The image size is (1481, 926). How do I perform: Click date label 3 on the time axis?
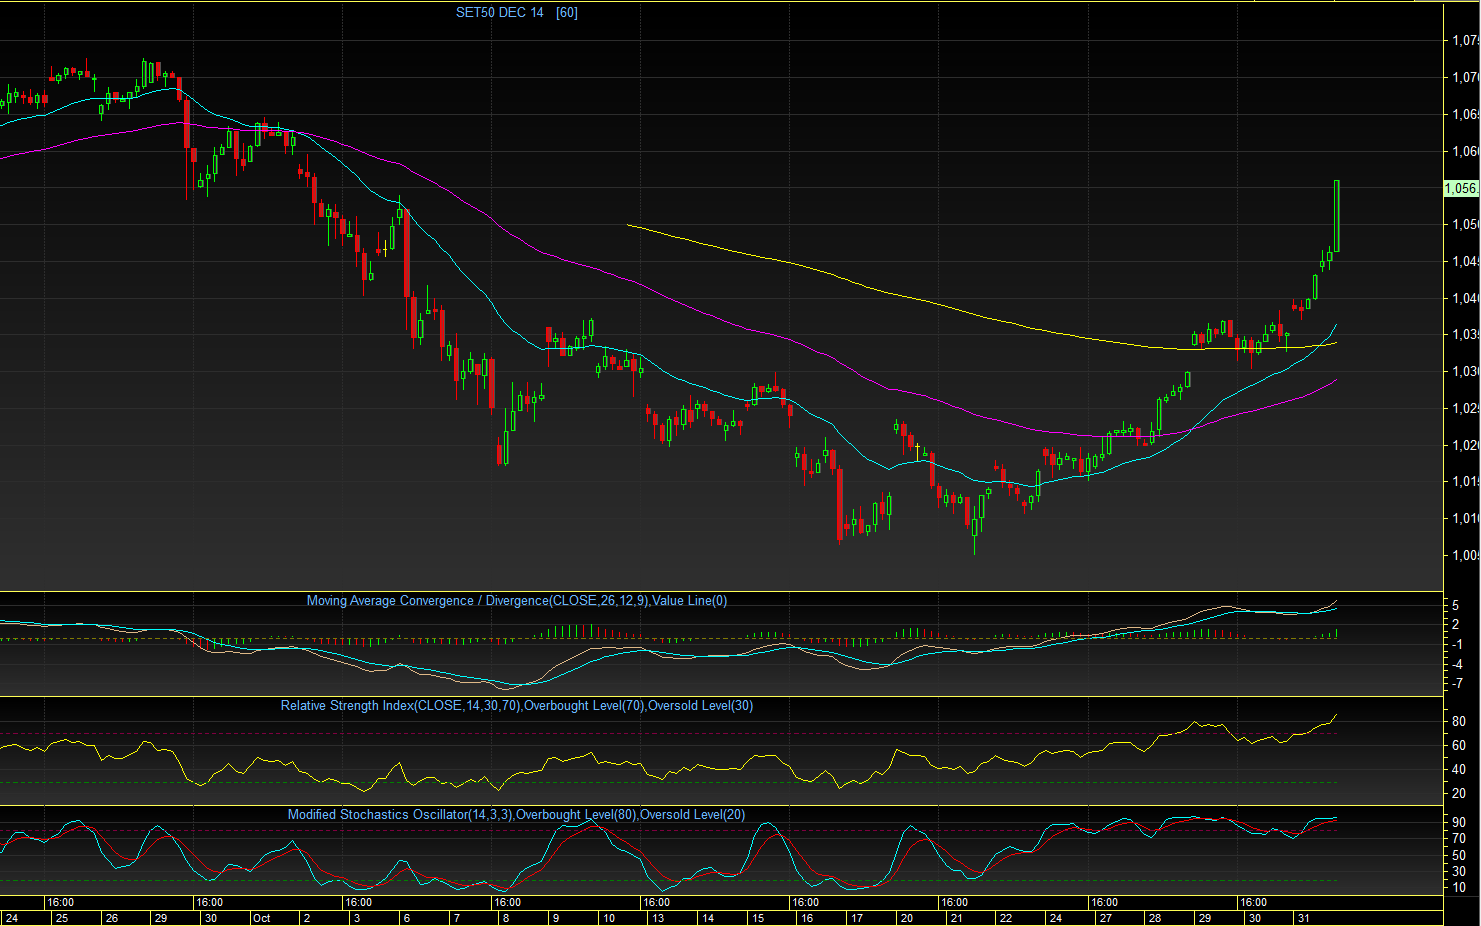pos(356,918)
